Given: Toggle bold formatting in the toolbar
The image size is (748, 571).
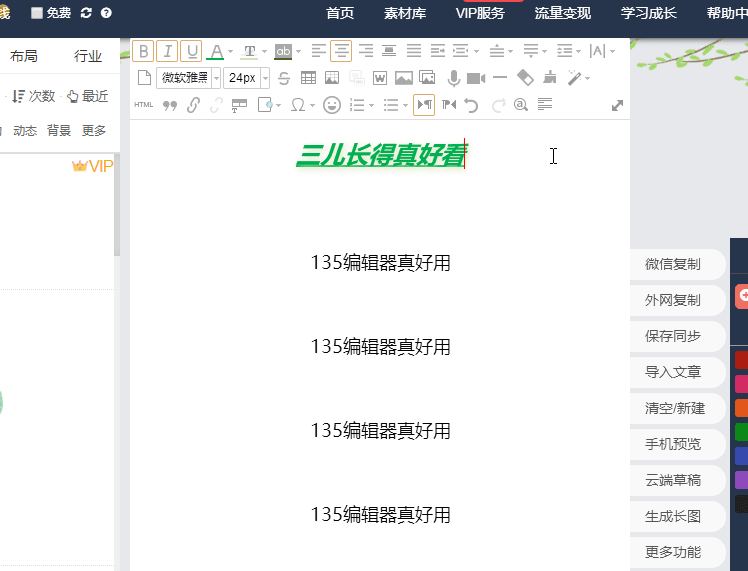Looking at the screenshot, I should 144,51.
